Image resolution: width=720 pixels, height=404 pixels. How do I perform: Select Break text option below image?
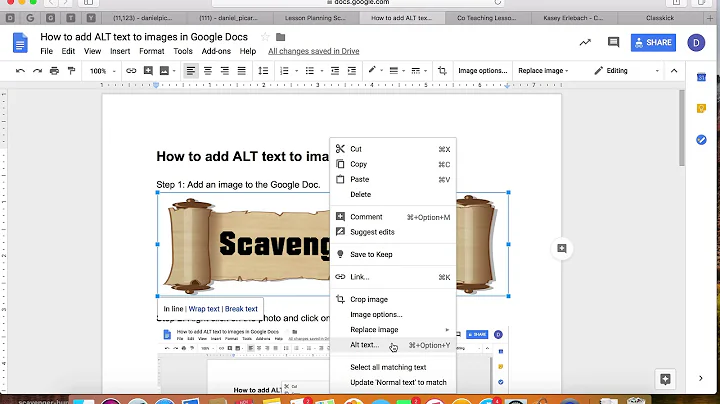click(241, 309)
